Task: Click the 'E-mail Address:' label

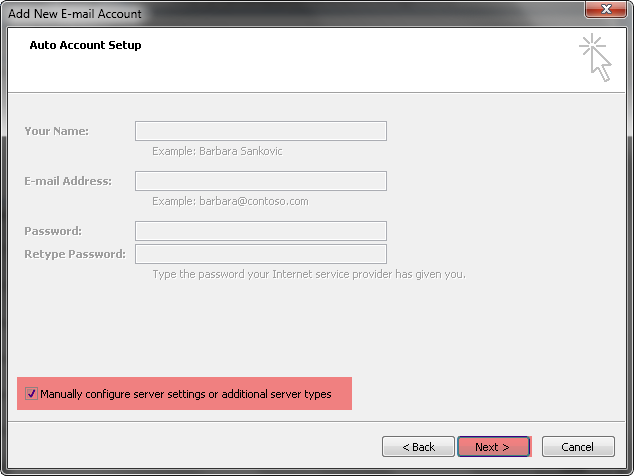Action: point(68,181)
